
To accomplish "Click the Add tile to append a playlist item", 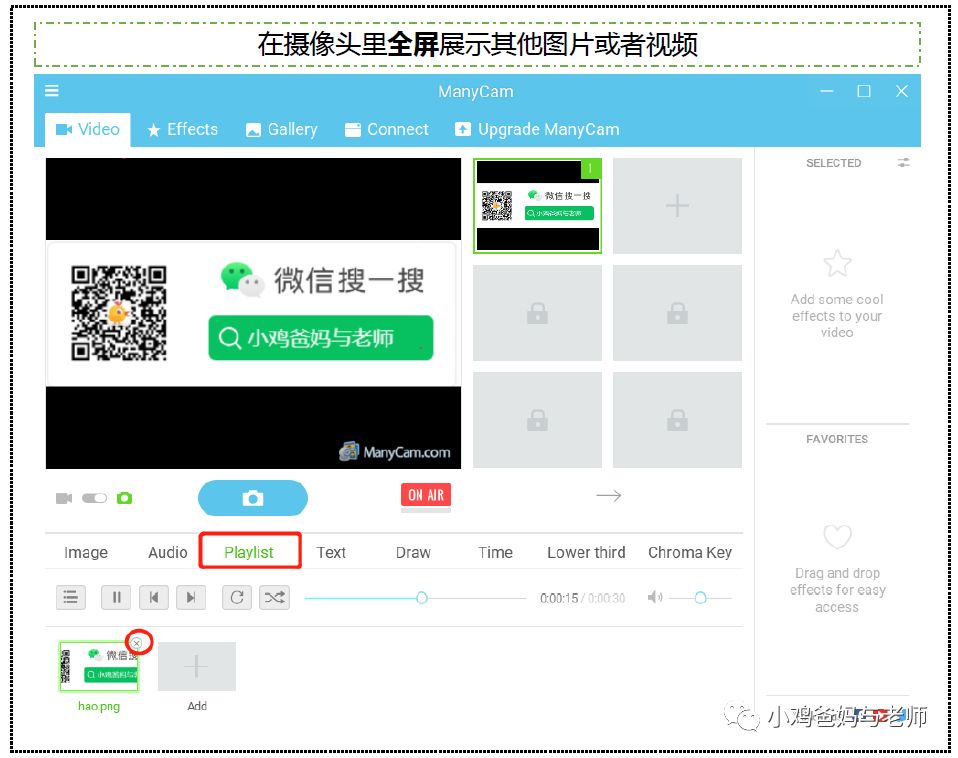I will [x=196, y=666].
